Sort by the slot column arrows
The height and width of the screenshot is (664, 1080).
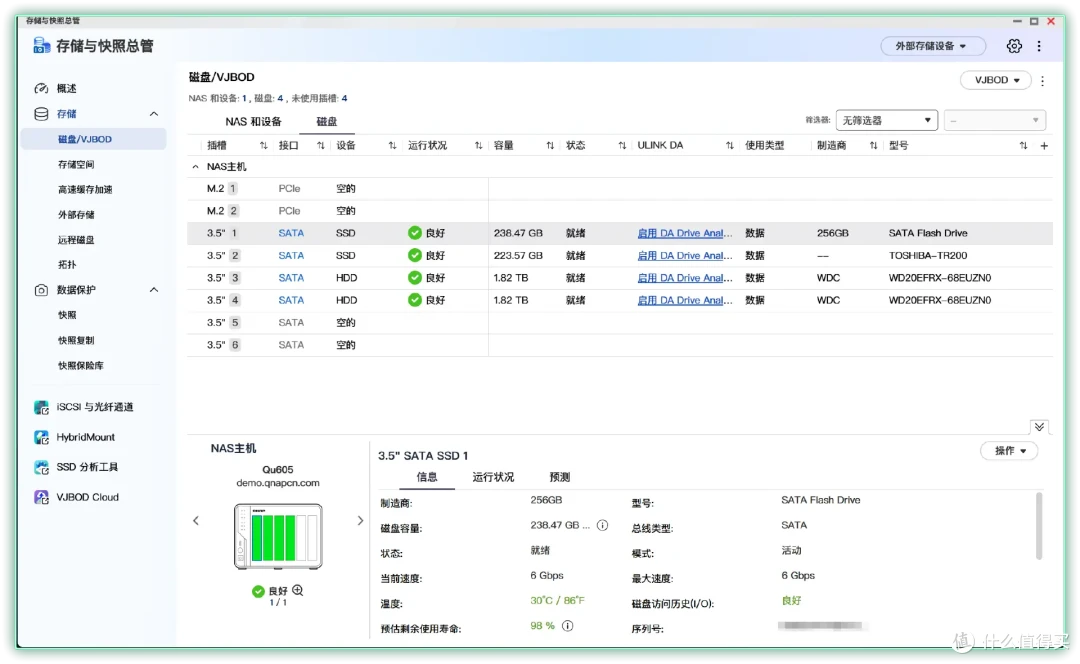(264, 145)
